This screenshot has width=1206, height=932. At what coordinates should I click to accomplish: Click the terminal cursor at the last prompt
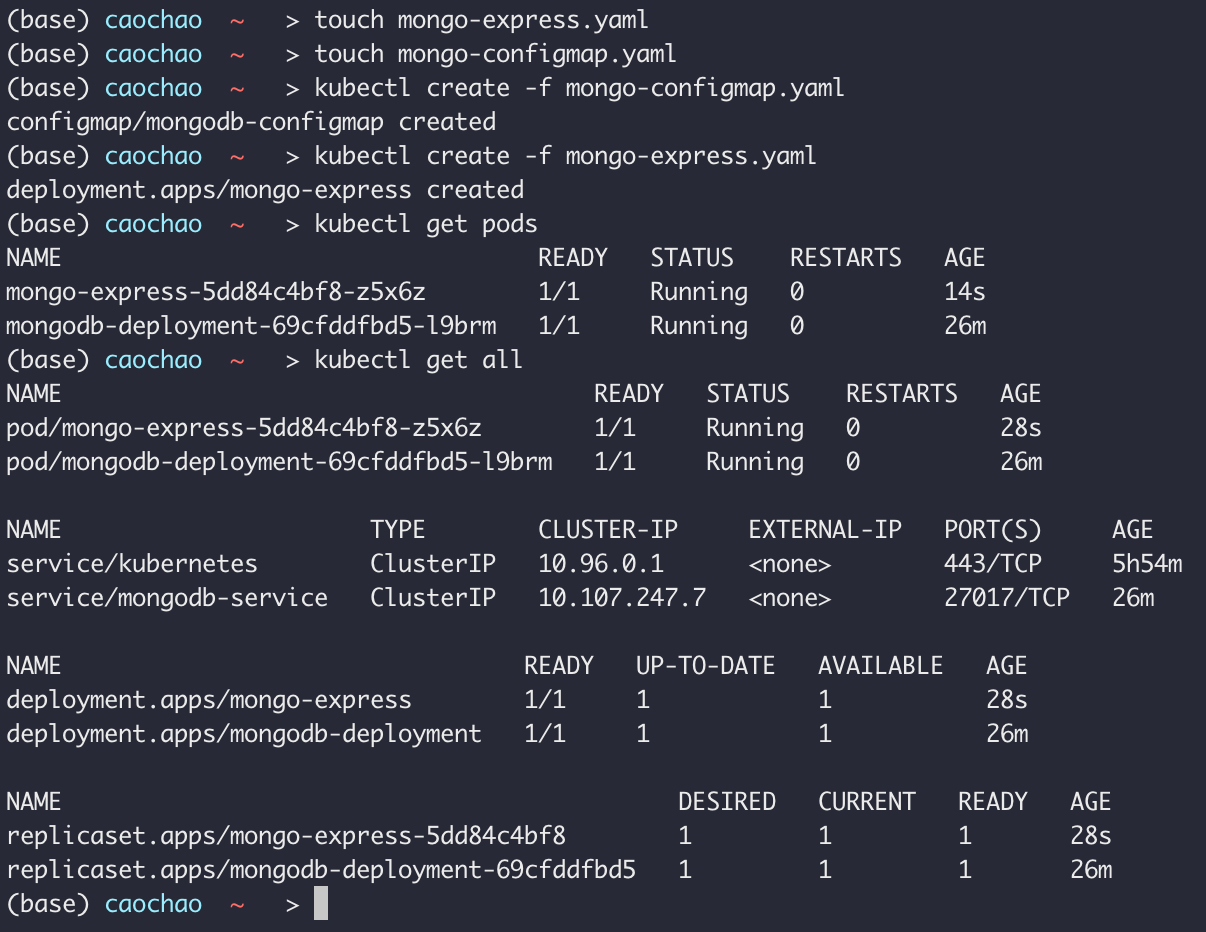(x=321, y=904)
